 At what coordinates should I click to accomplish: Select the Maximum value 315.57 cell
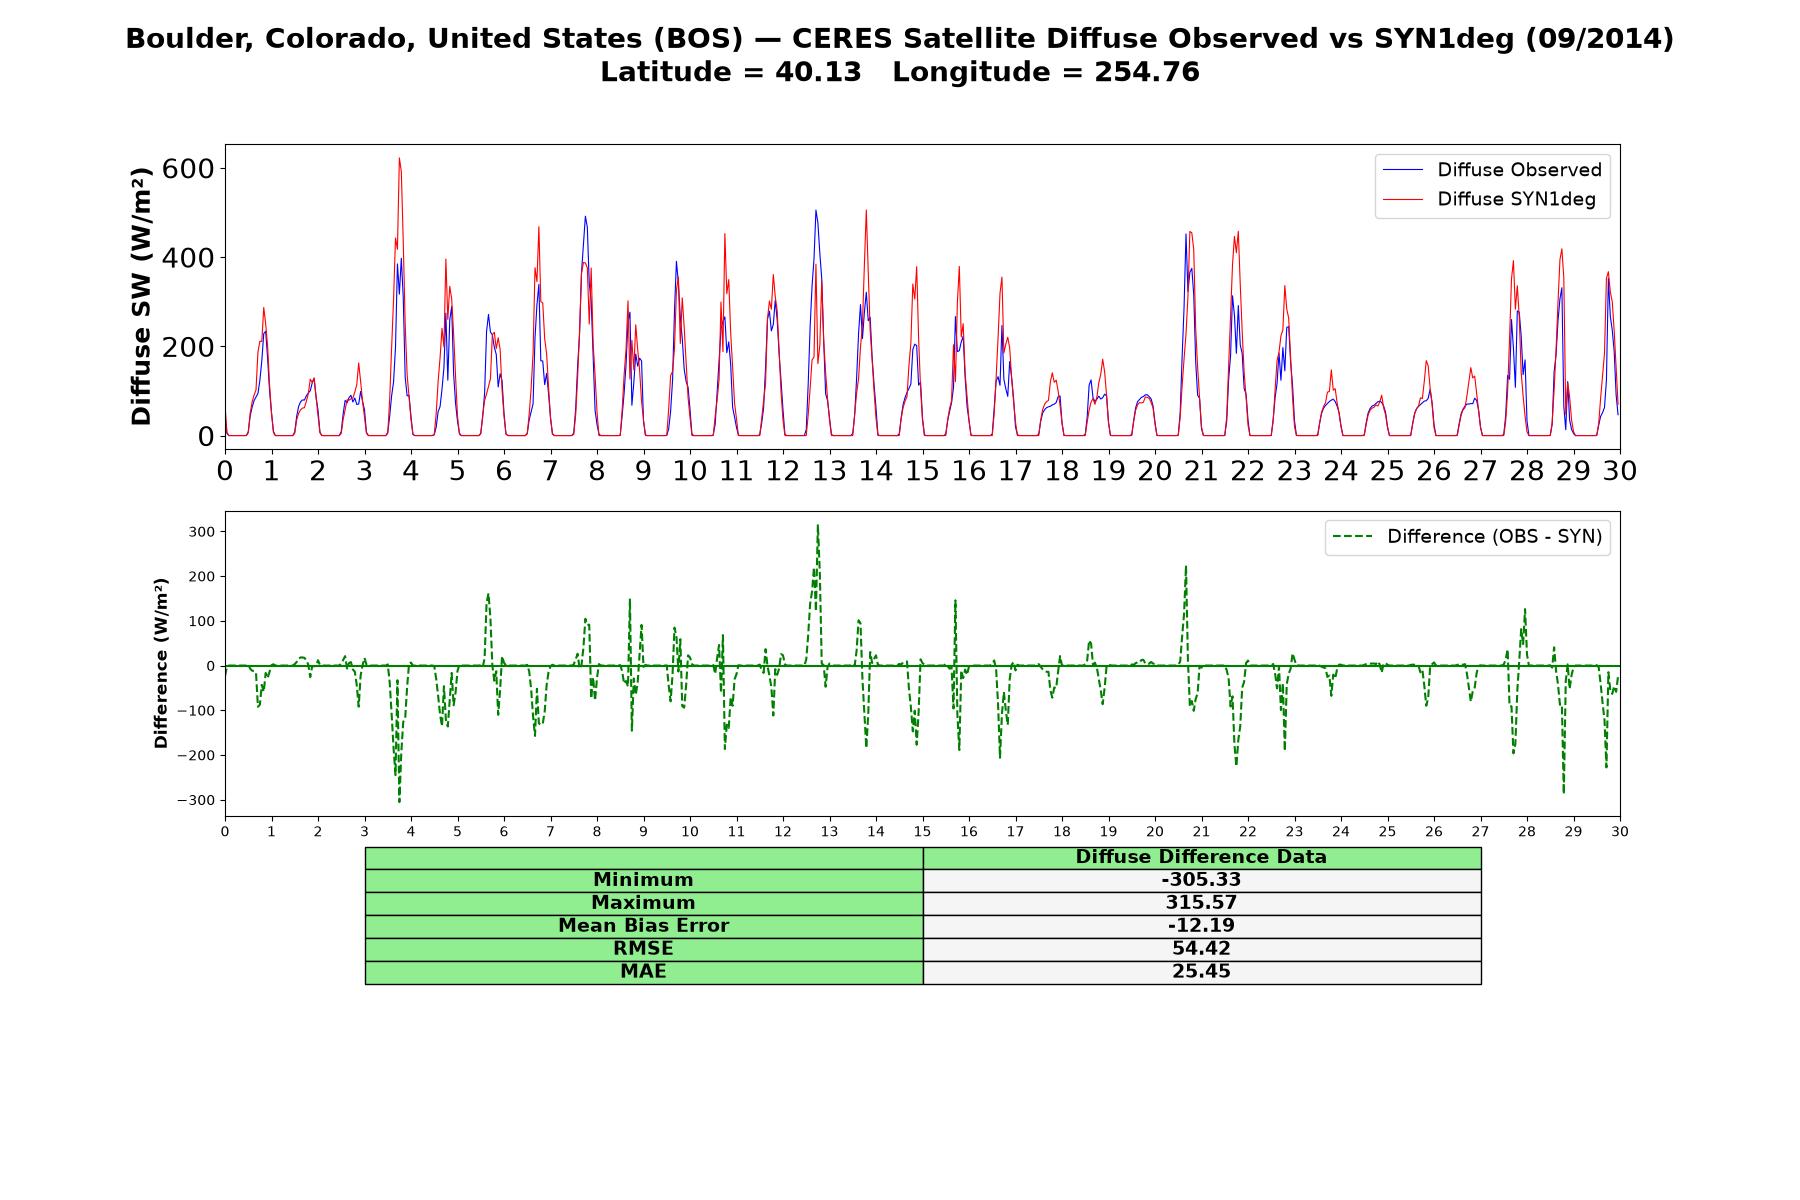1202,903
